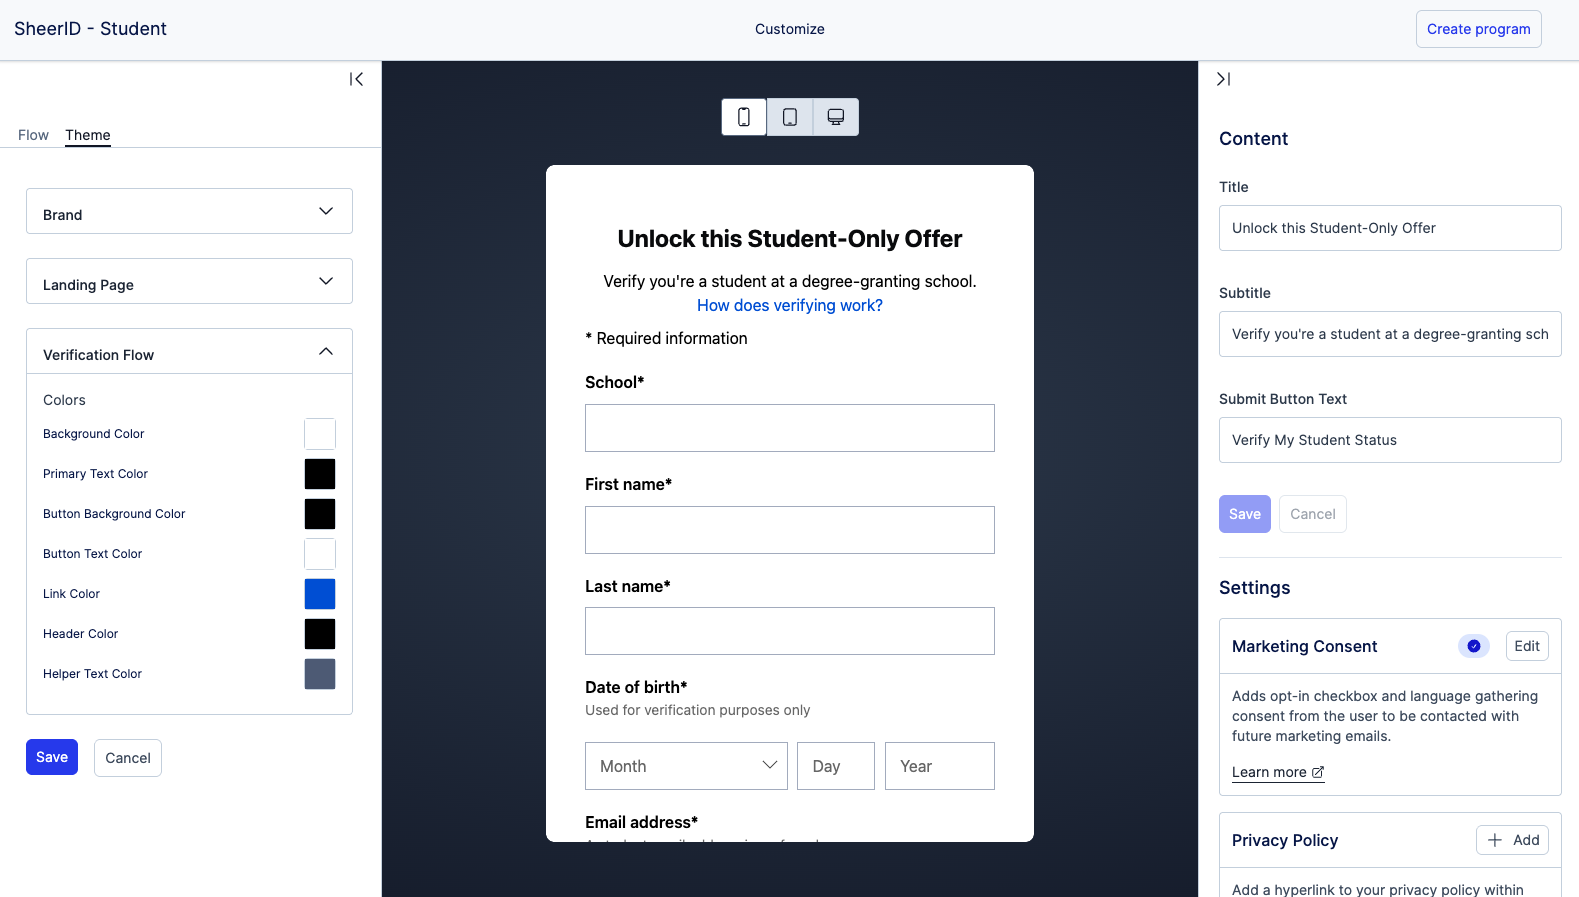Collapse the right Content panel arrow icon

1223,79
